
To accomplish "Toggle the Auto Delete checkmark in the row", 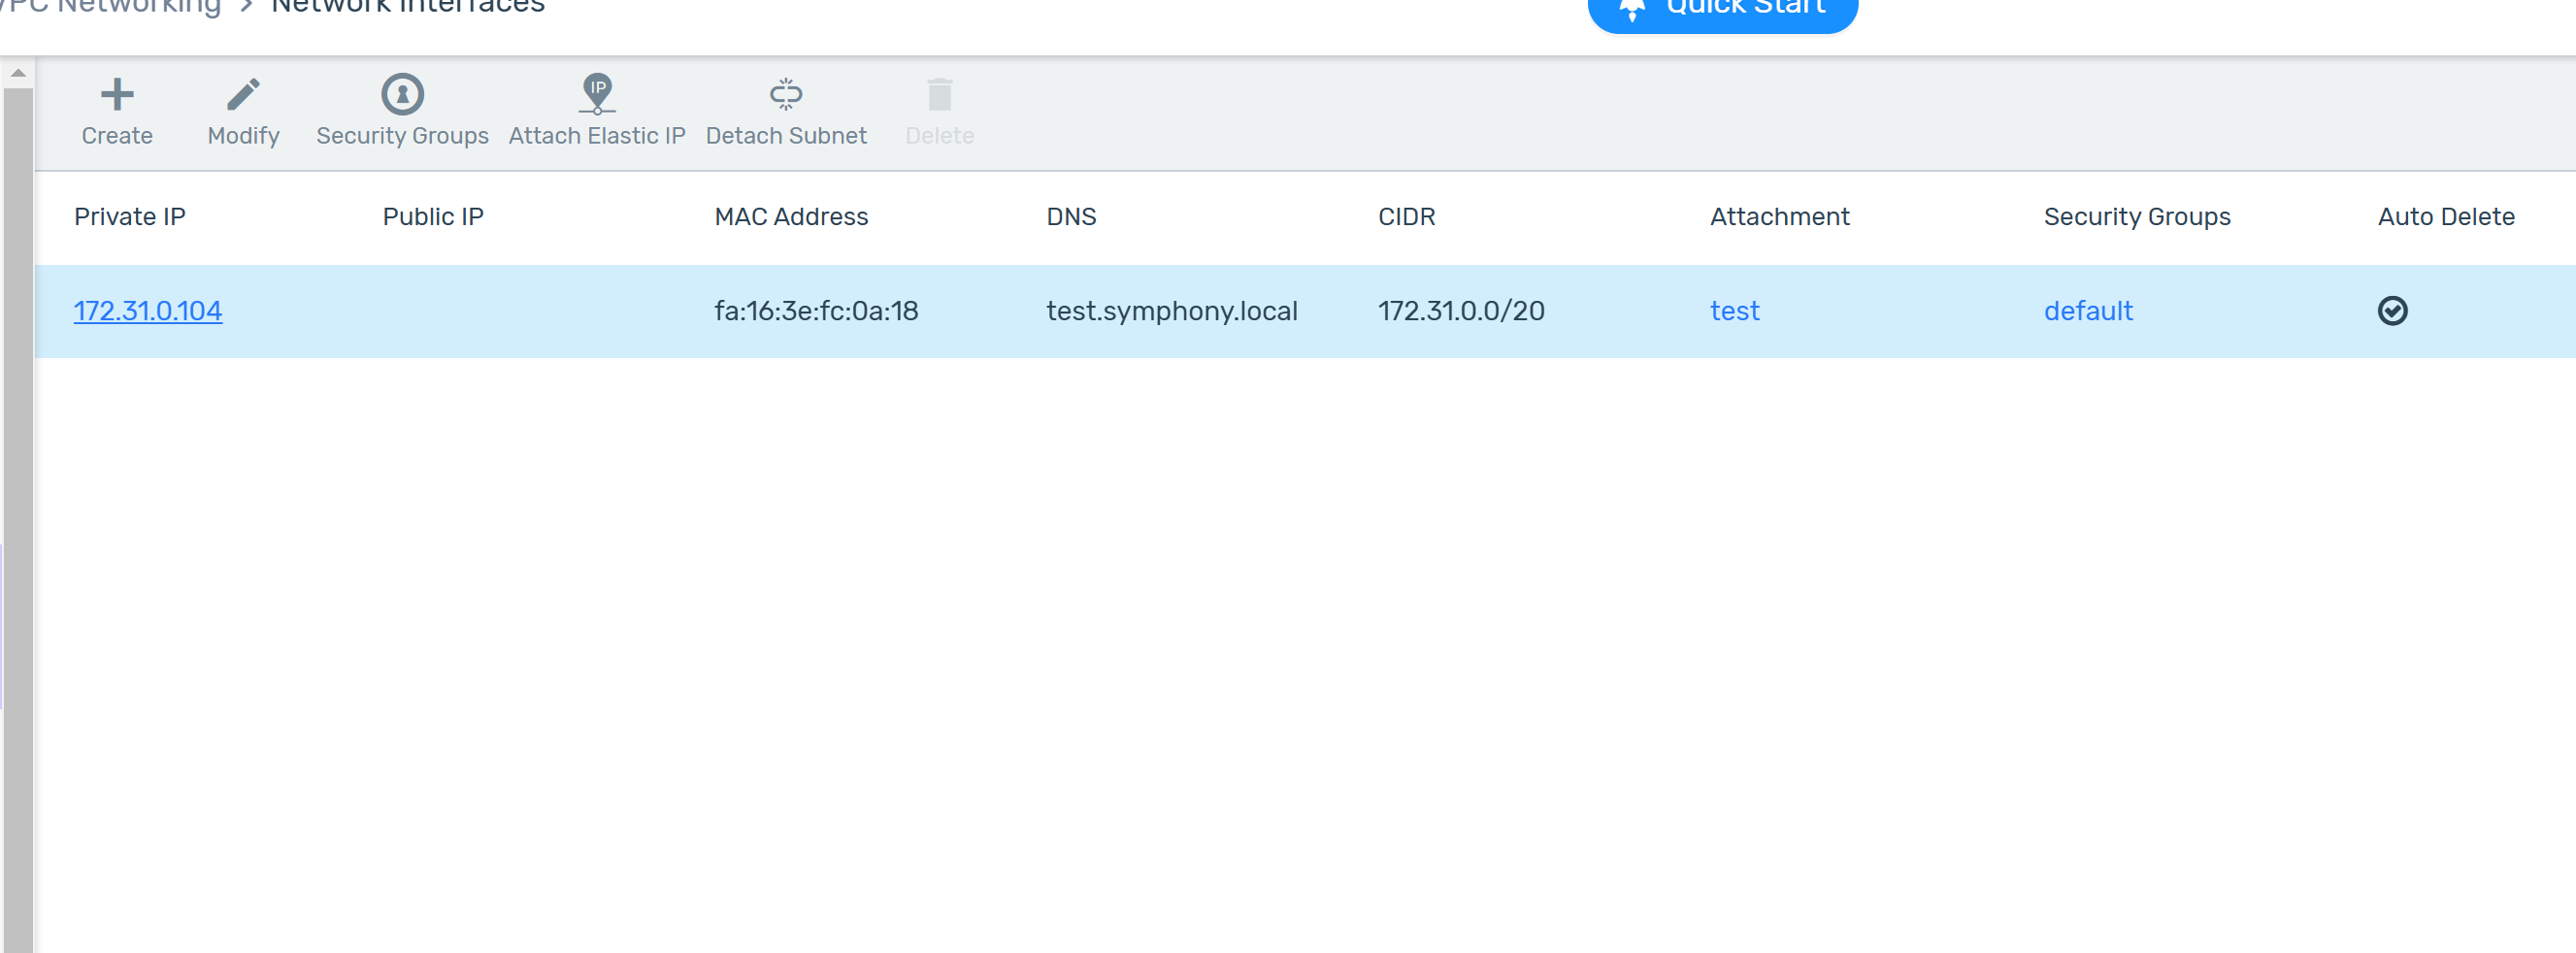I will 2392,311.
